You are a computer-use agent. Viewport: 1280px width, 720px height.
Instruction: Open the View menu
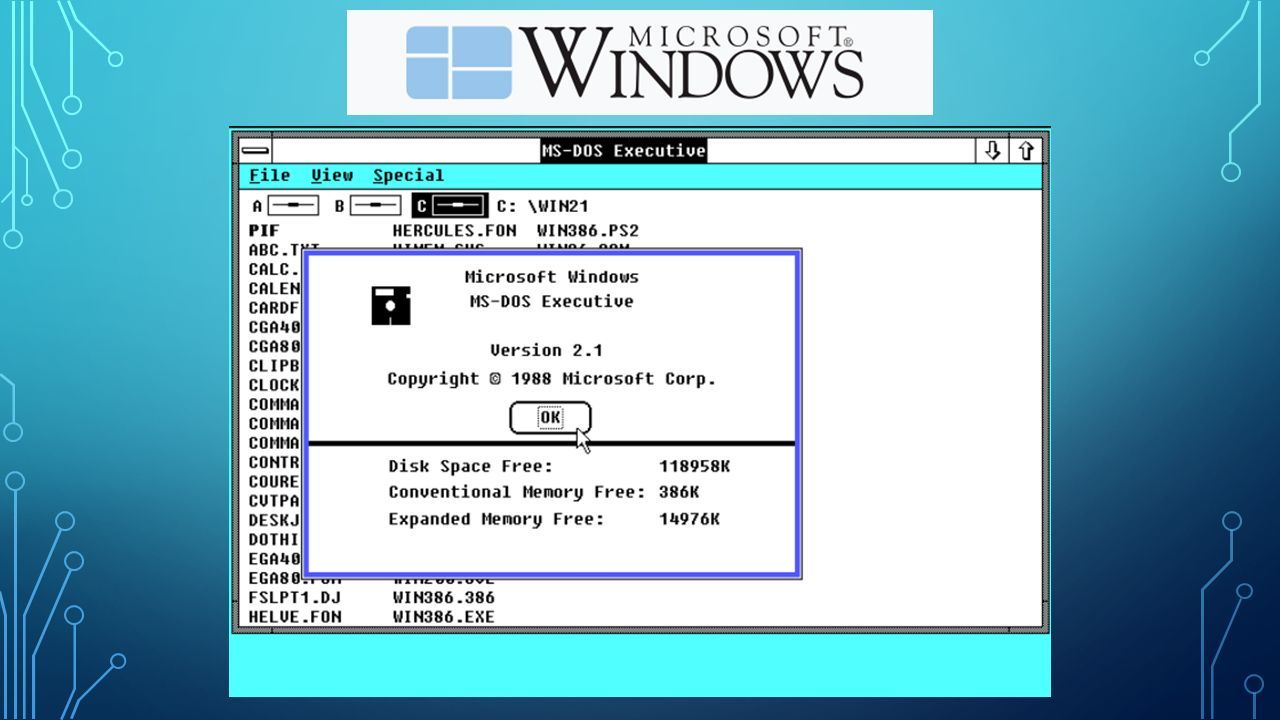point(332,176)
